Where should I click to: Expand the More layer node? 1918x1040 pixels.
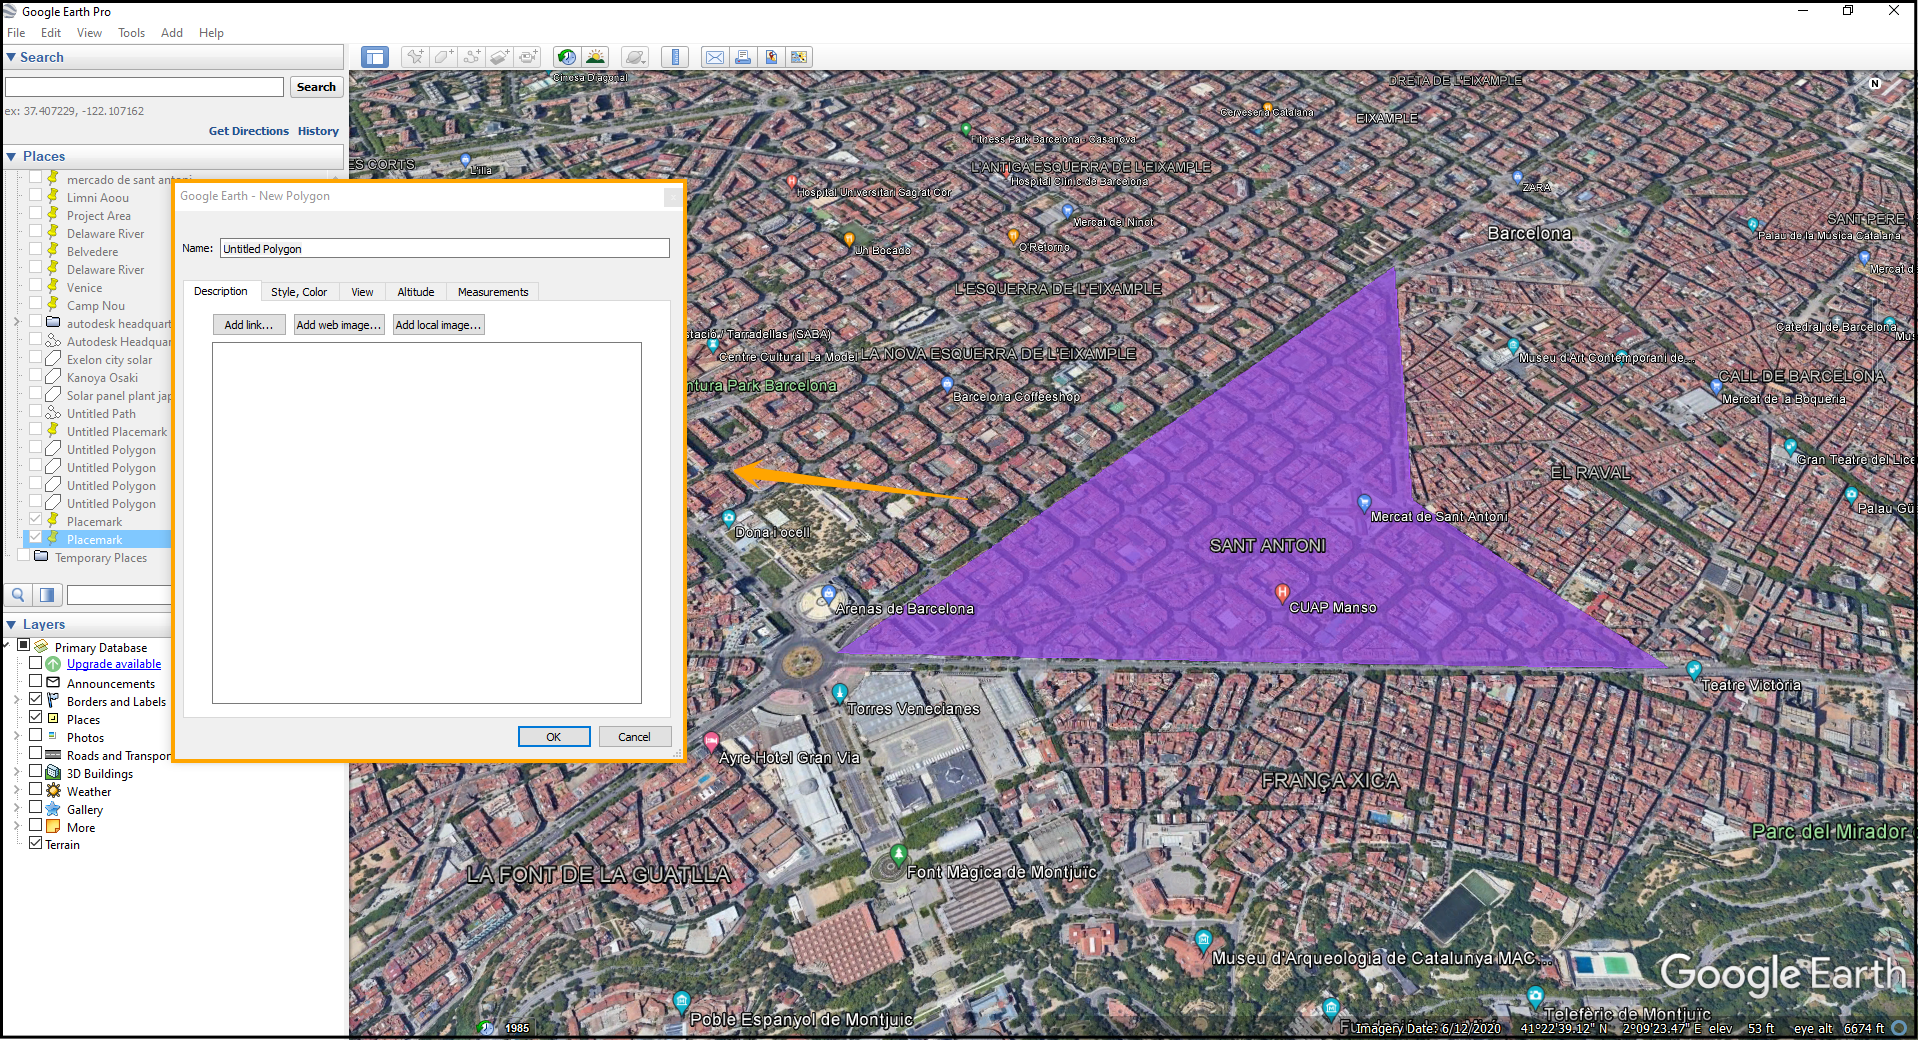point(17,827)
